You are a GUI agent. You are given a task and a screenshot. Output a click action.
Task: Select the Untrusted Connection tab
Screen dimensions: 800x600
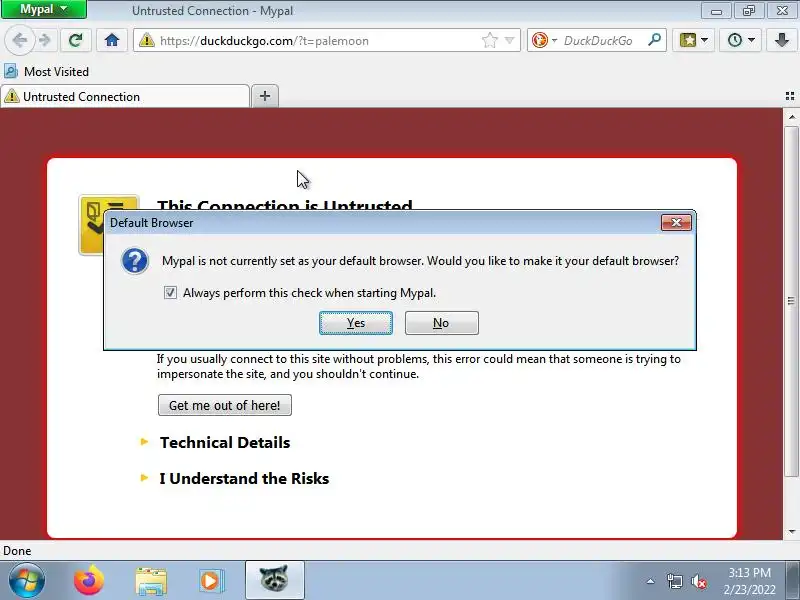125,96
